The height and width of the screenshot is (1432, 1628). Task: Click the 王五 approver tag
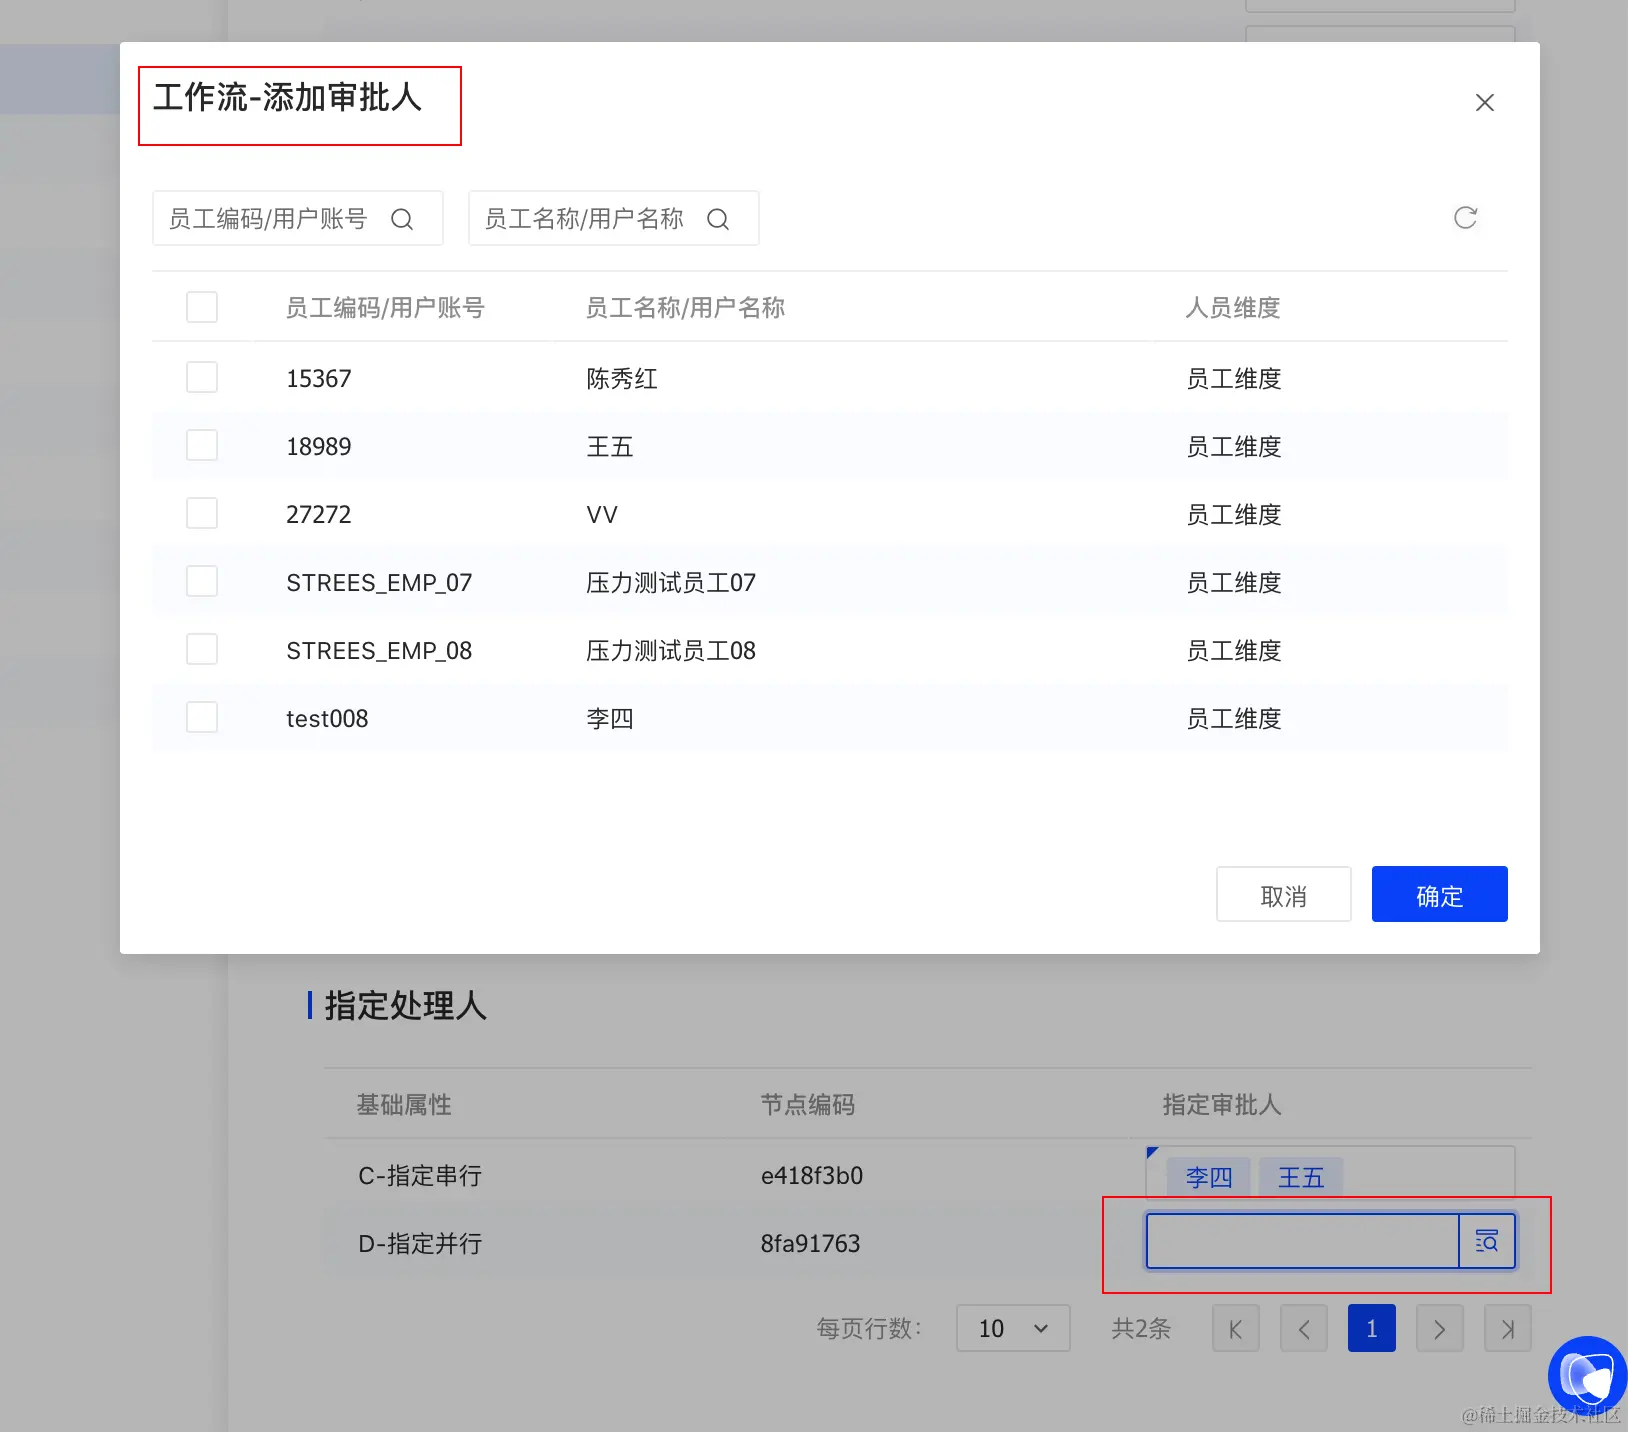[x=1301, y=1178]
